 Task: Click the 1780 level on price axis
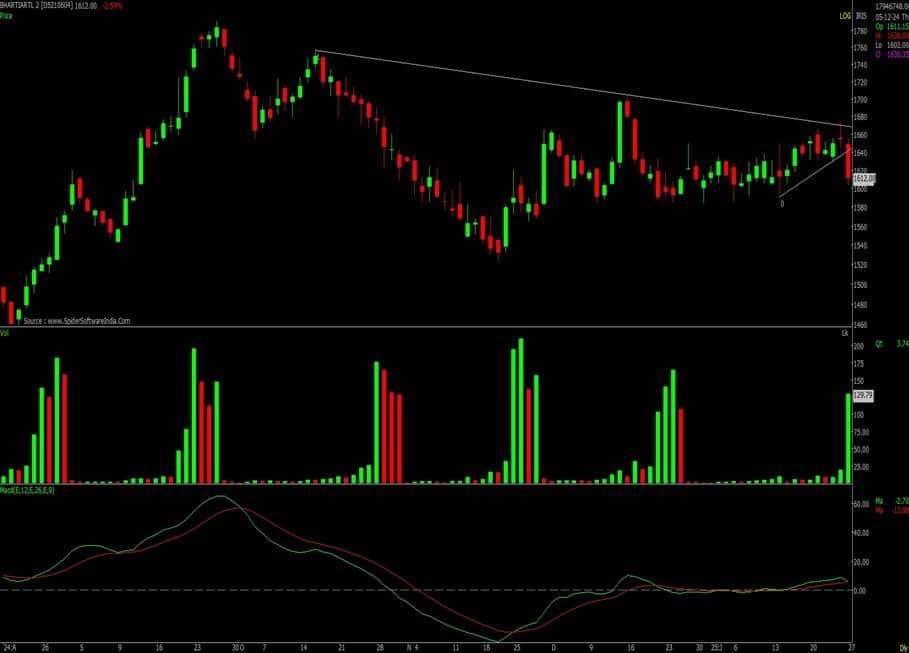861,29
